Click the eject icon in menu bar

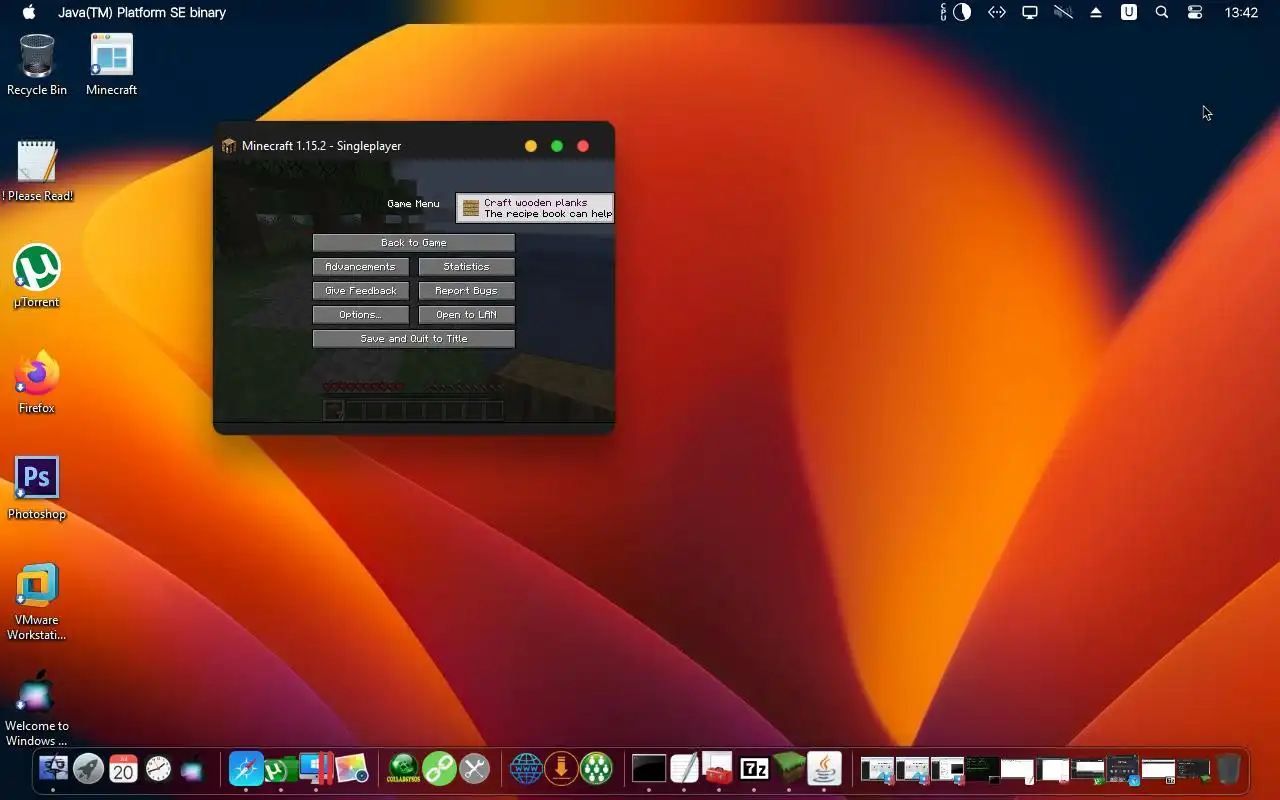coord(1096,12)
